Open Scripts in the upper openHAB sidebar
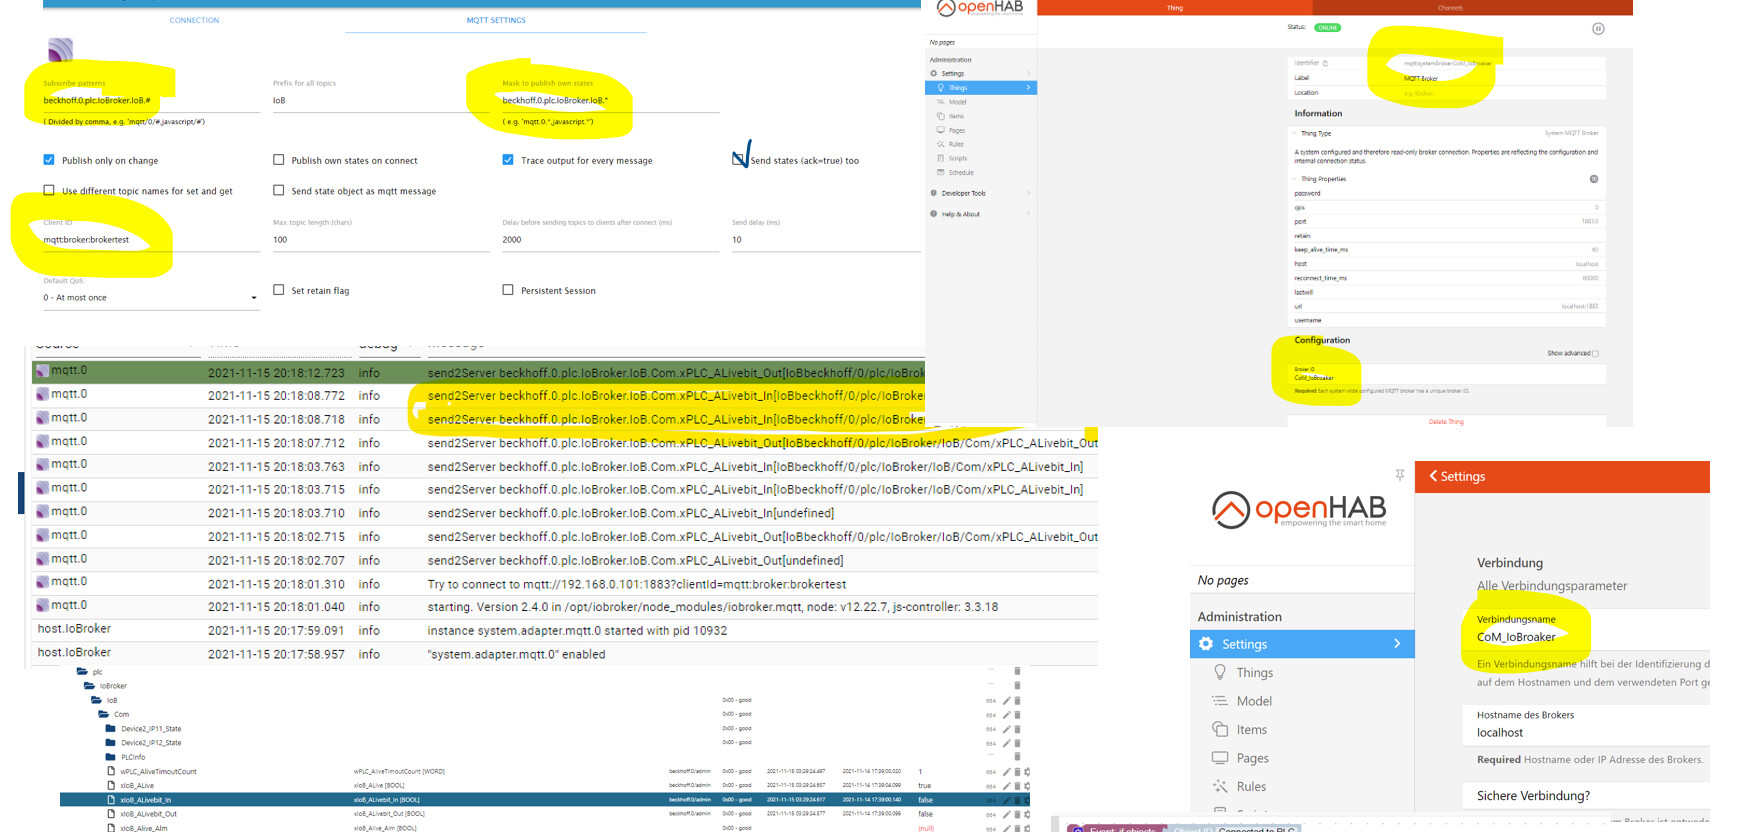 coord(957,158)
